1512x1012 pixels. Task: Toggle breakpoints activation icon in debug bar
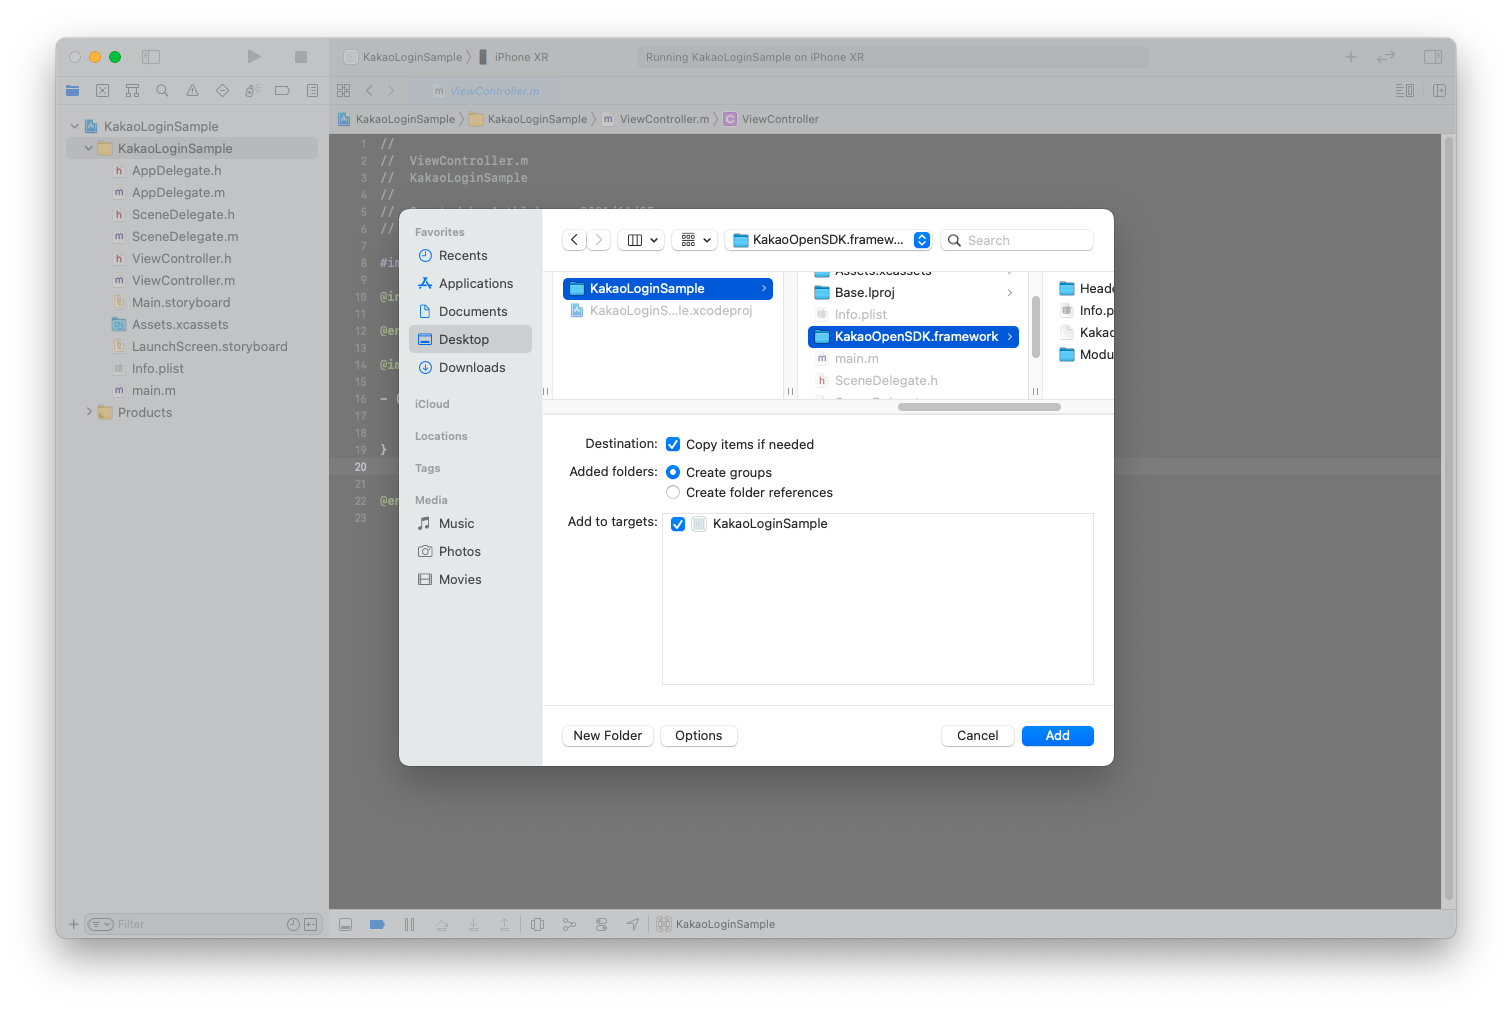pos(377,925)
